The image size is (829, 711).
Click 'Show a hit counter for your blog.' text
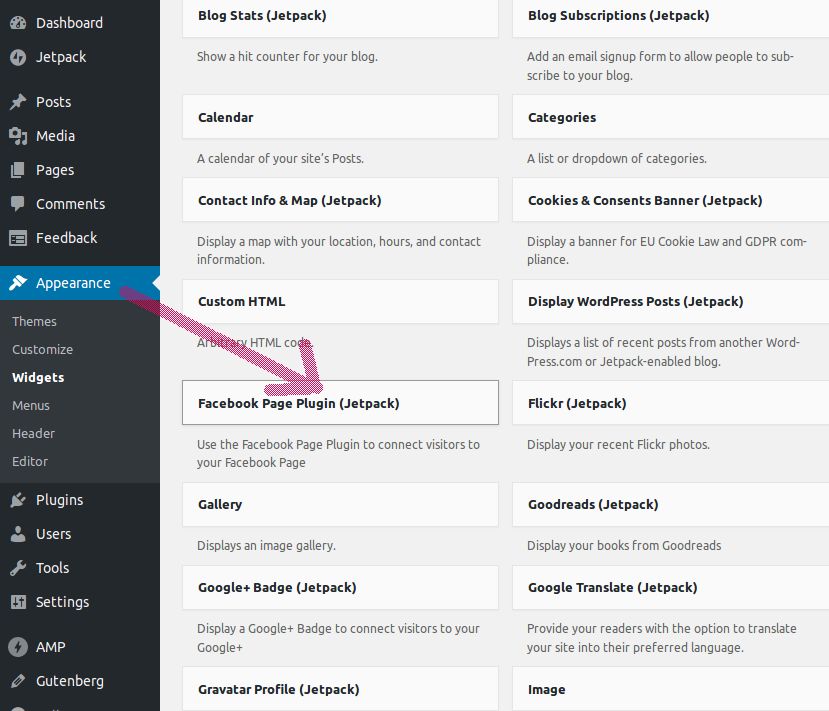288,57
